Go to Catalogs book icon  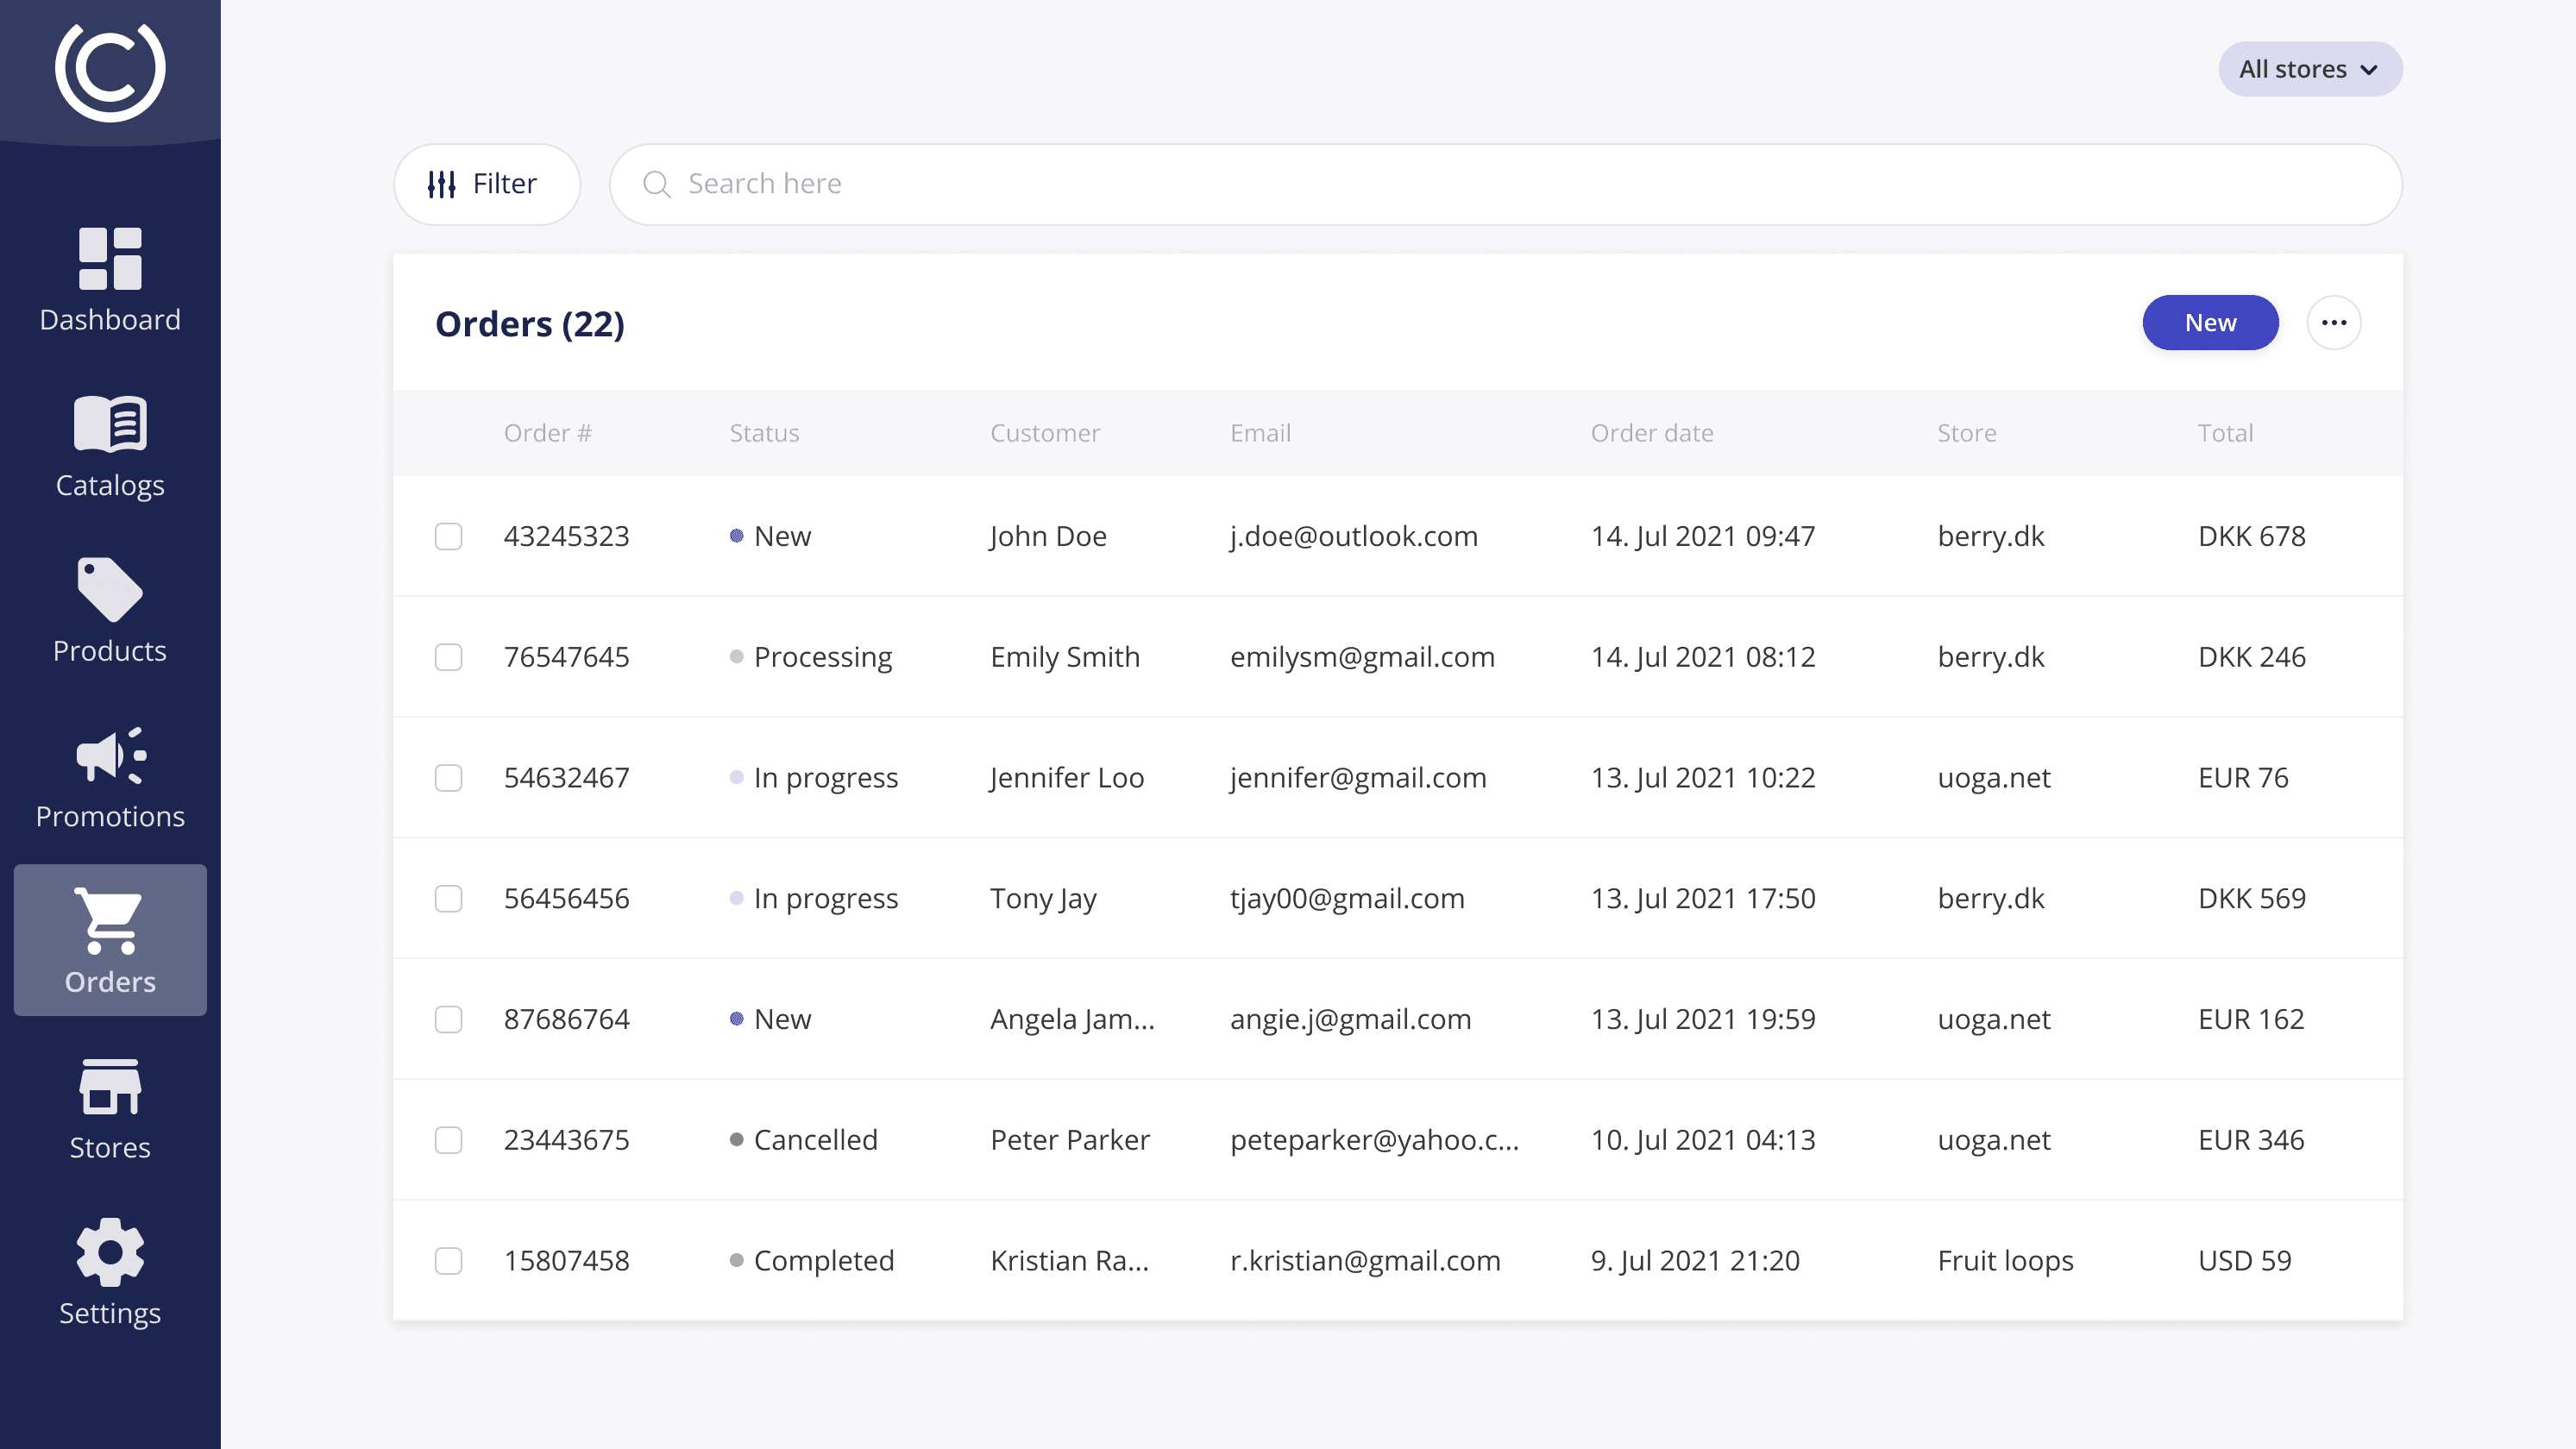(x=110, y=424)
